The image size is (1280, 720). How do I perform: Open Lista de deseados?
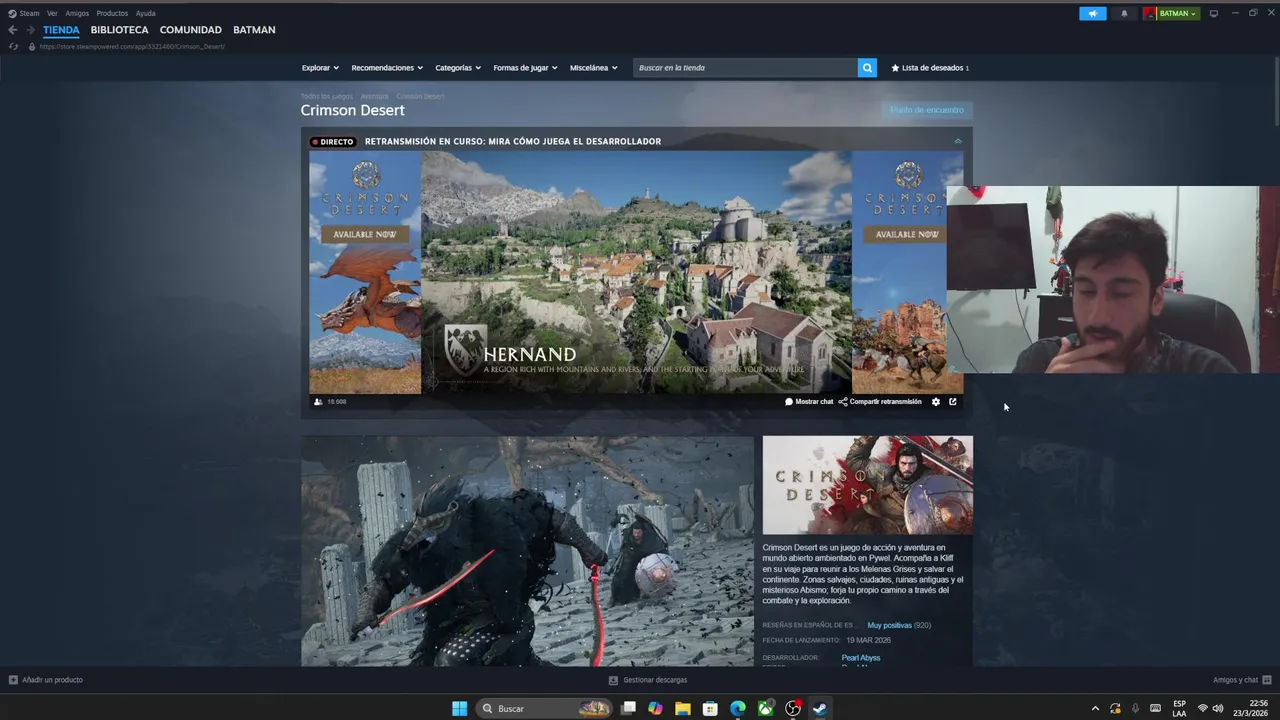point(930,68)
